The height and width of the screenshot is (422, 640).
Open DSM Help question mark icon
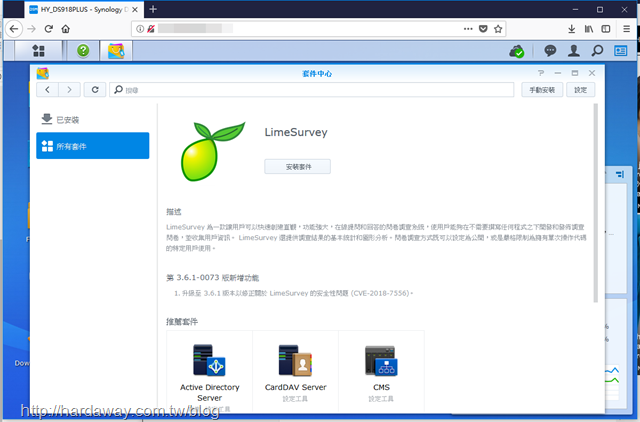(x=83, y=51)
